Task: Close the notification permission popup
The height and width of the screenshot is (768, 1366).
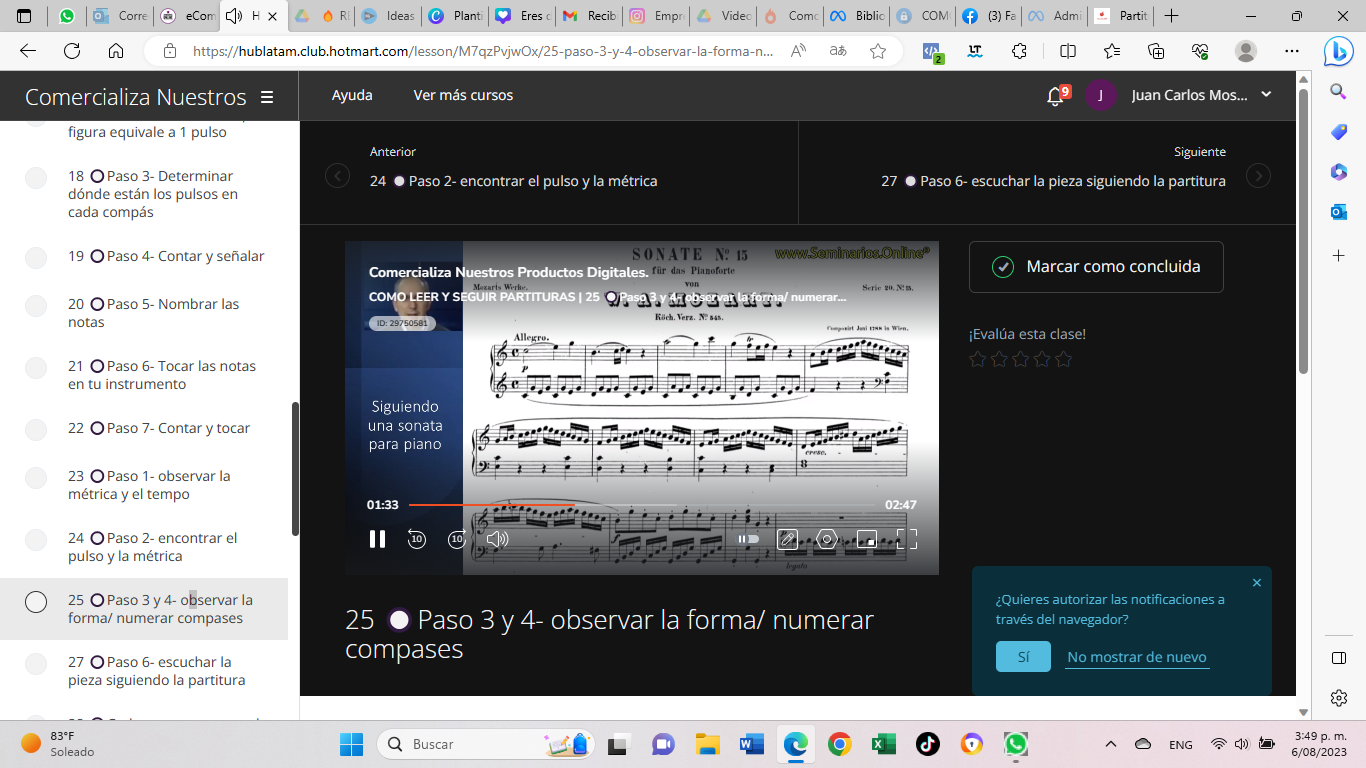Action: (1257, 583)
